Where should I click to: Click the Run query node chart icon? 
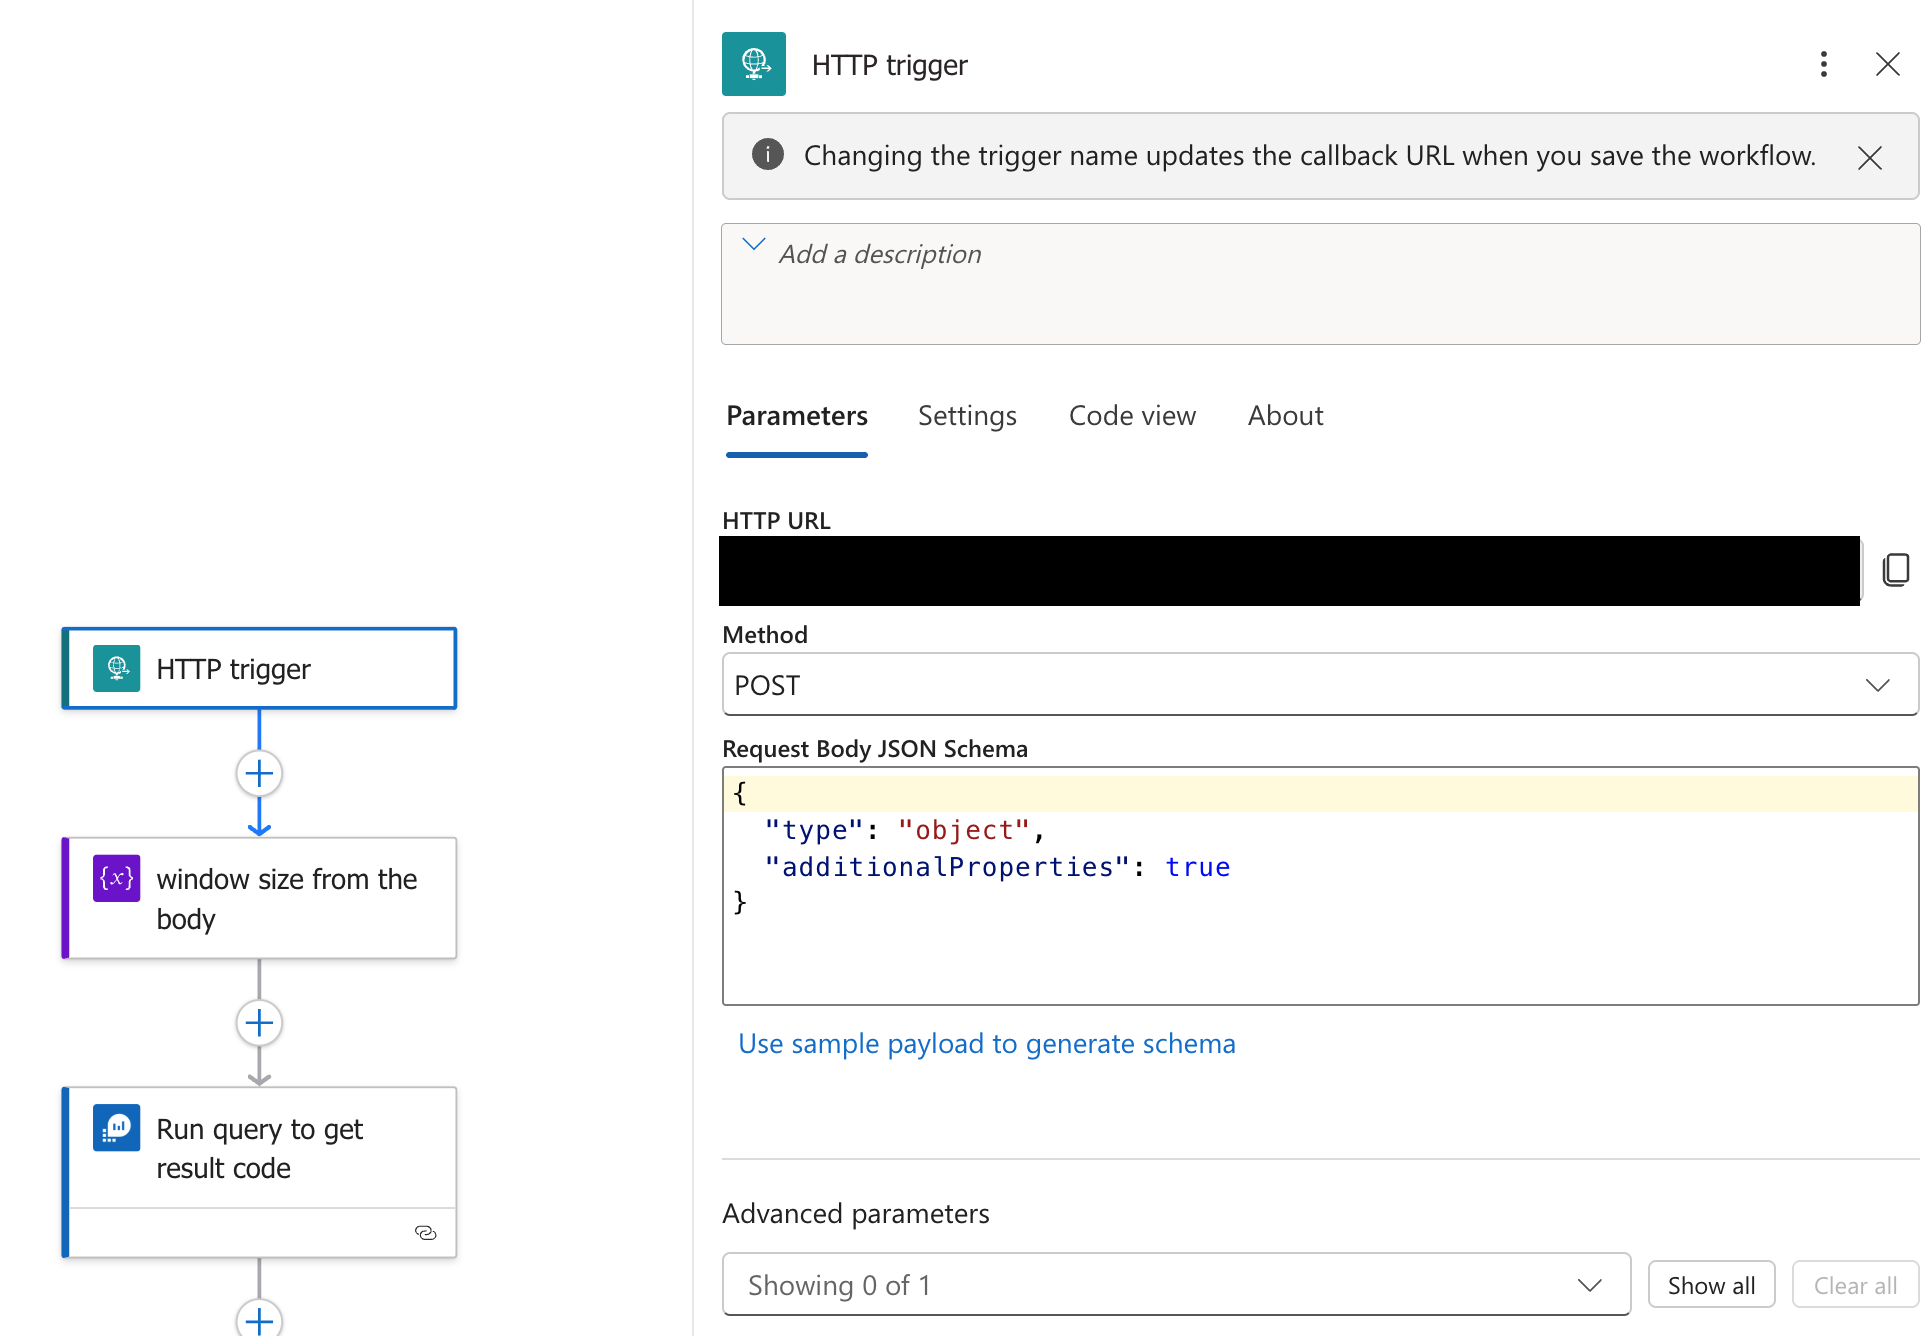[x=117, y=1128]
